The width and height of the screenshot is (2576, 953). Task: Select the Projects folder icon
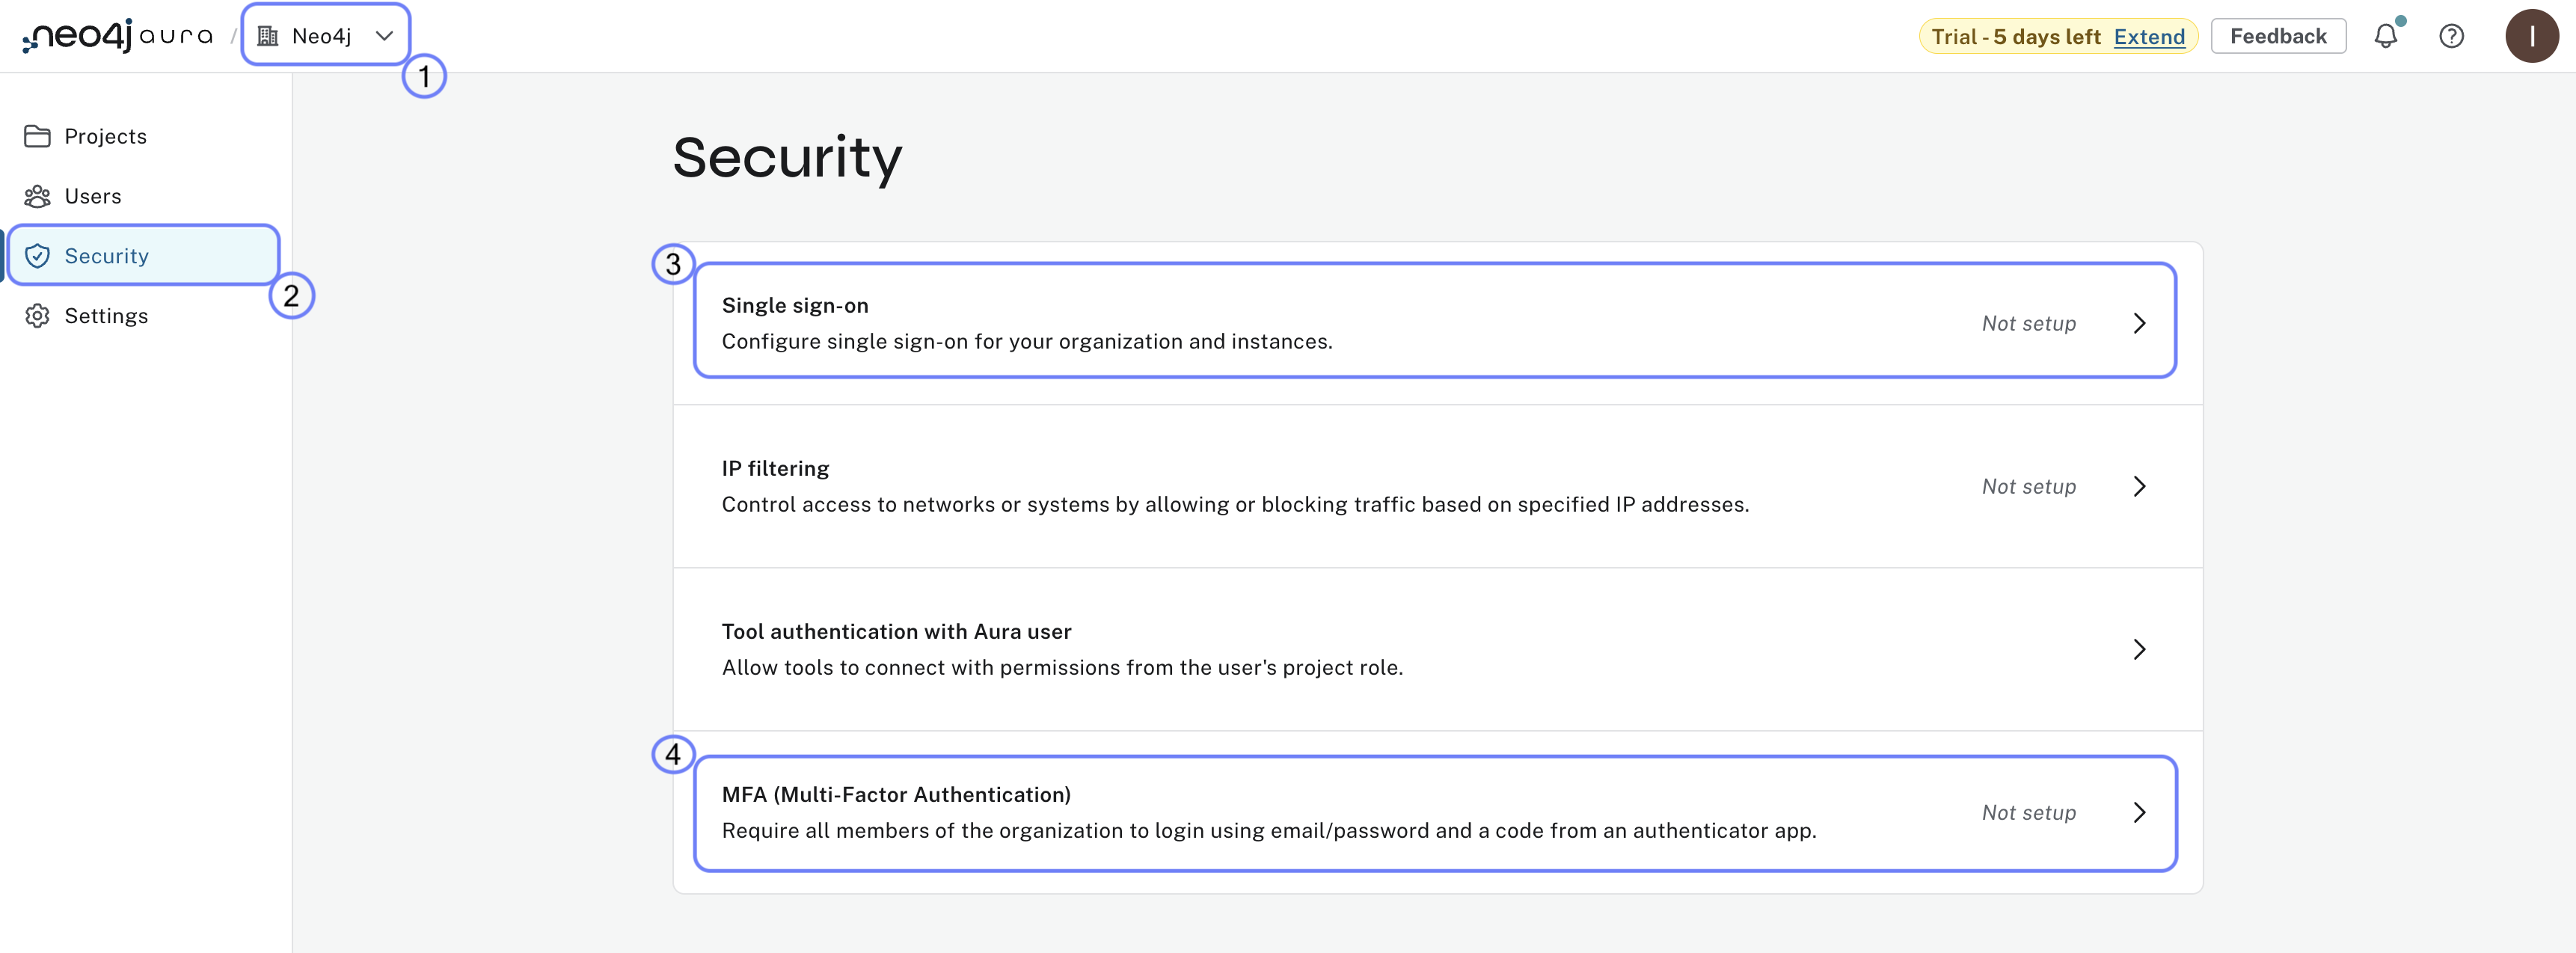[x=37, y=136]
